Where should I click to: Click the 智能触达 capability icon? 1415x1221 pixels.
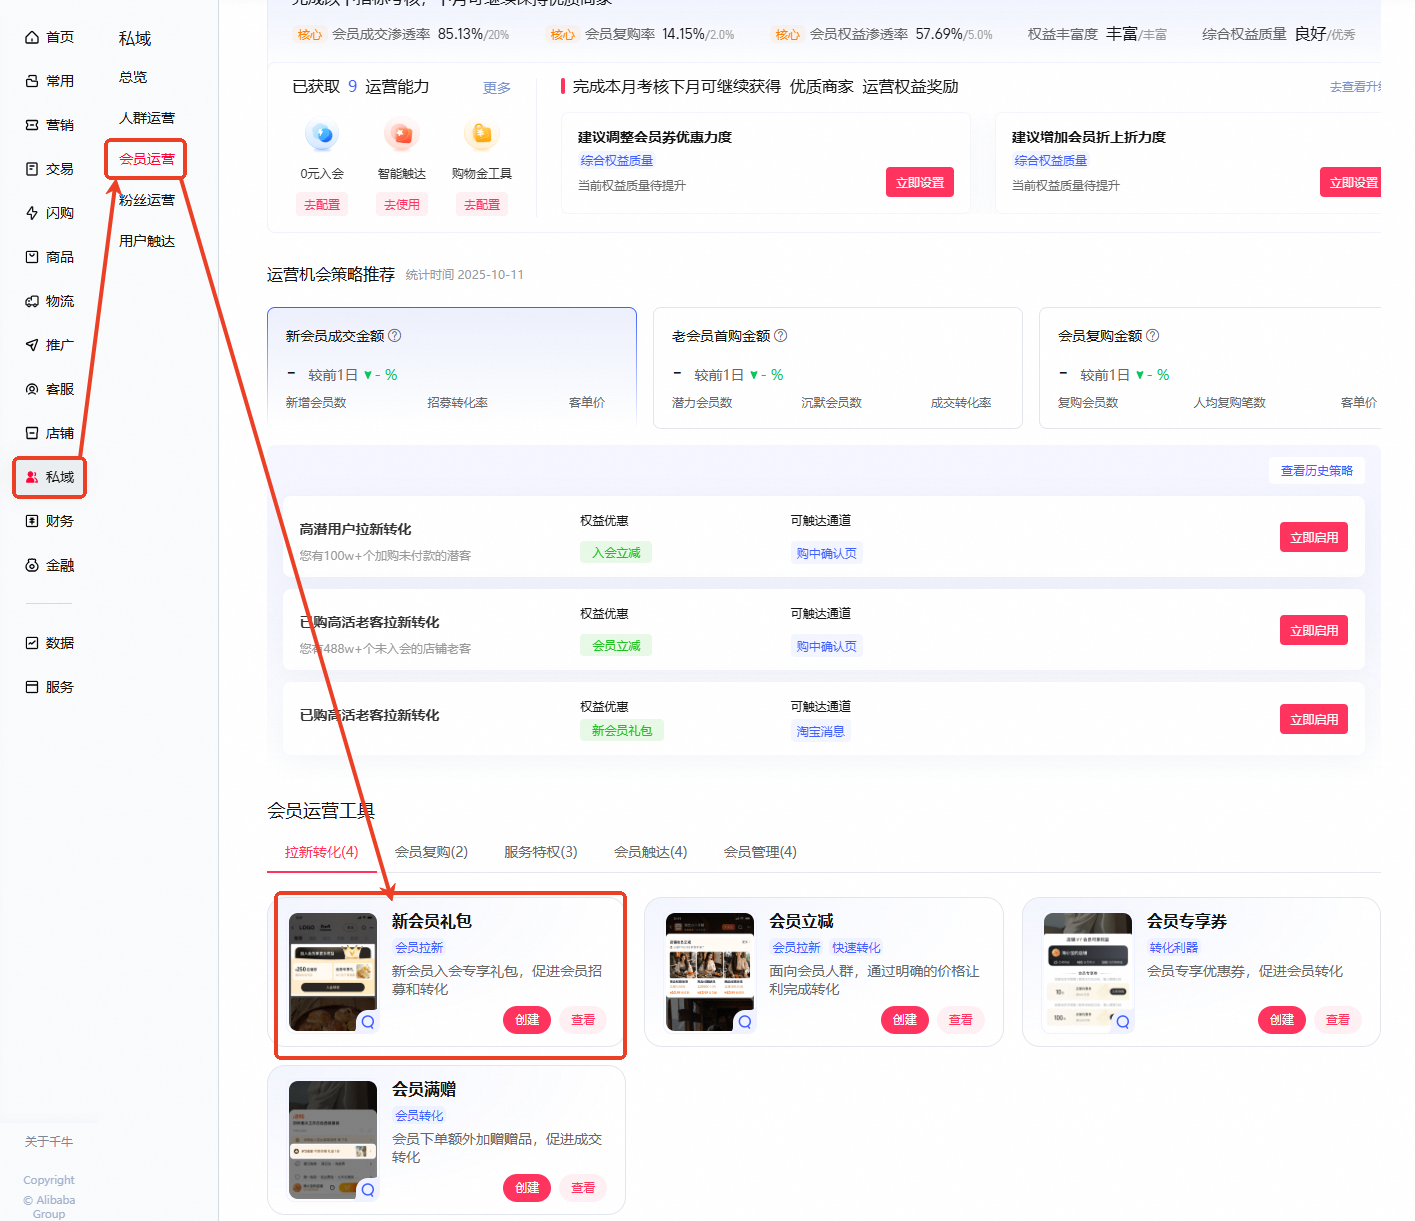point(402,134)
